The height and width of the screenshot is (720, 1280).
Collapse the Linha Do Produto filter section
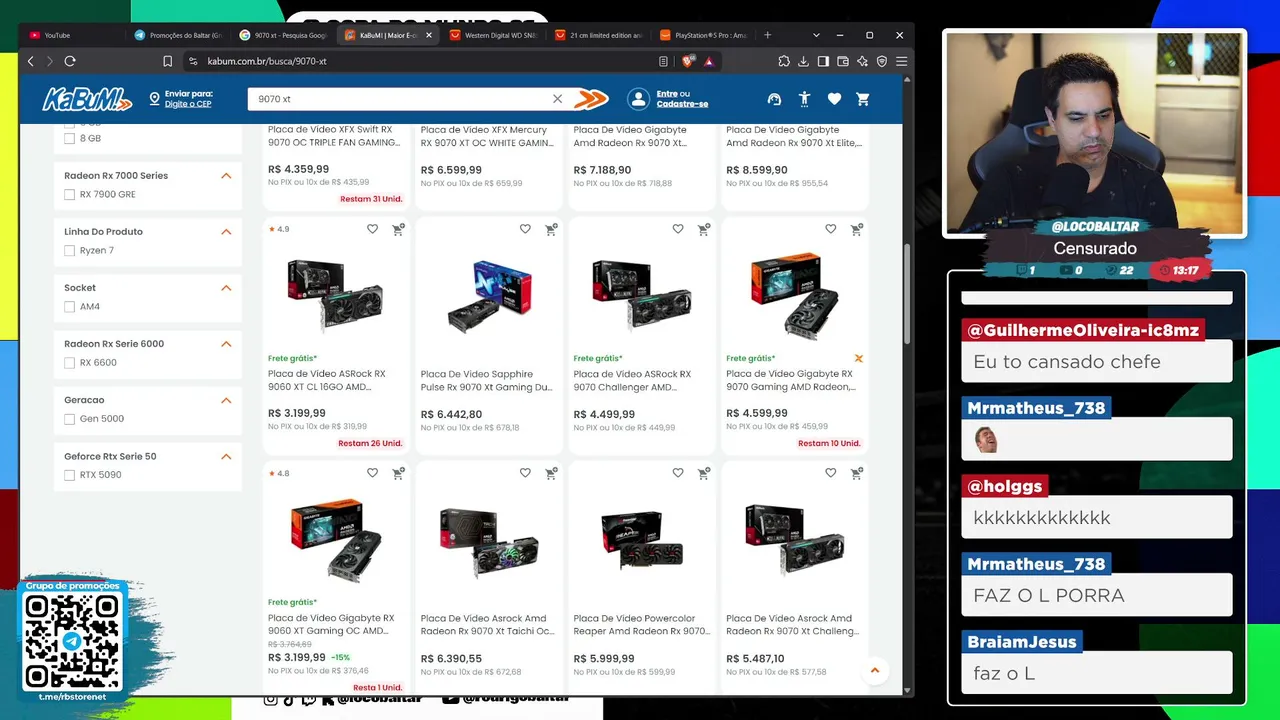point(226,232)
